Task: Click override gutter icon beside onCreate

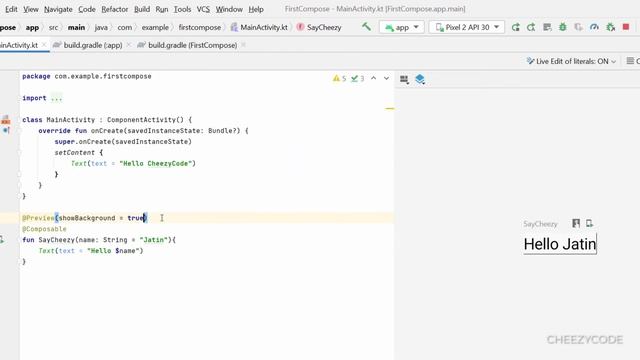Action: 6,131
